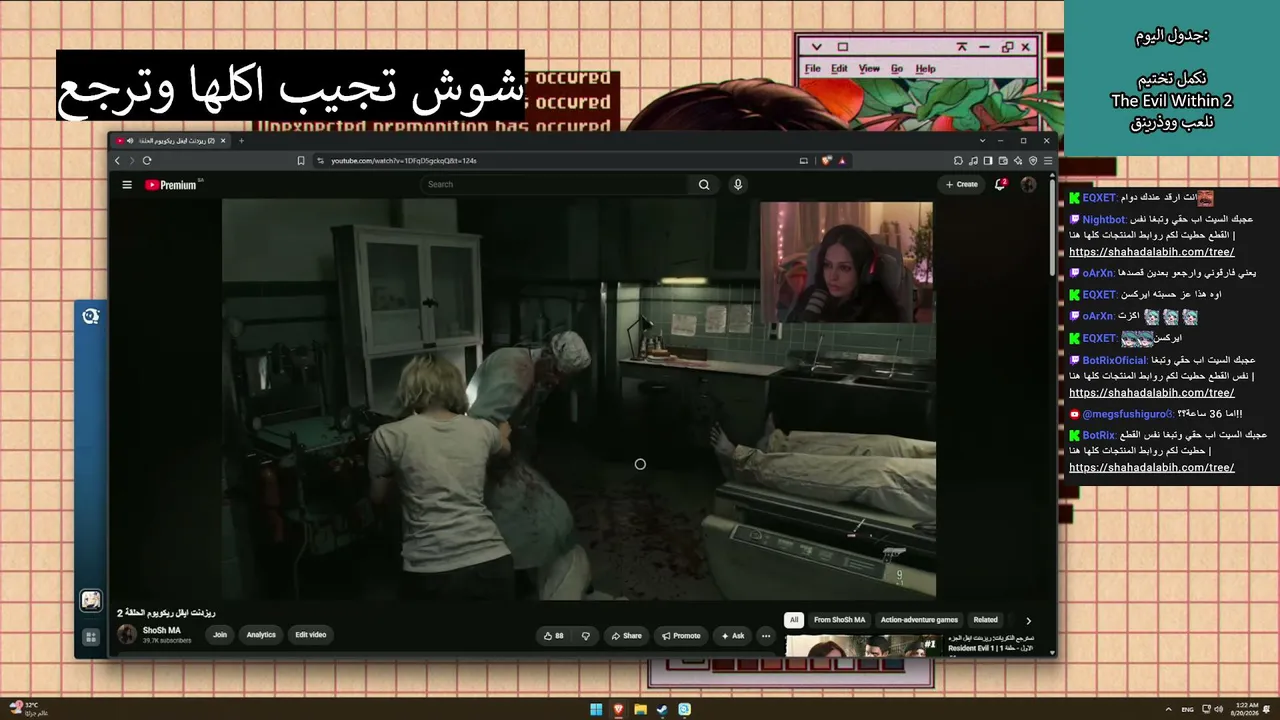Click the video player to pause
The width and height of the screenshot is (1280, 720).
[x=578, y=400]
